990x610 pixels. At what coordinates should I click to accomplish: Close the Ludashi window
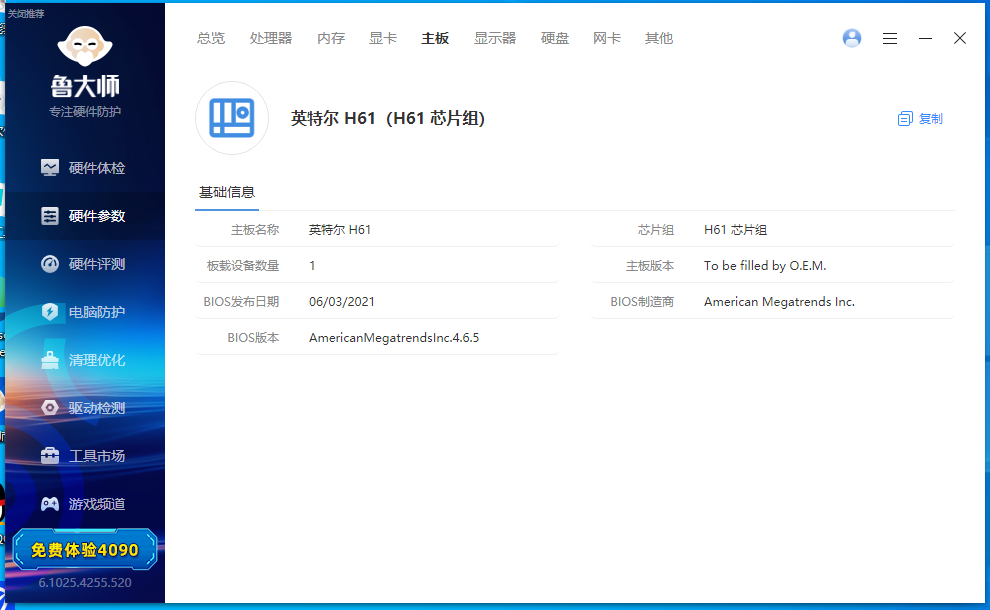coord(960,39)
